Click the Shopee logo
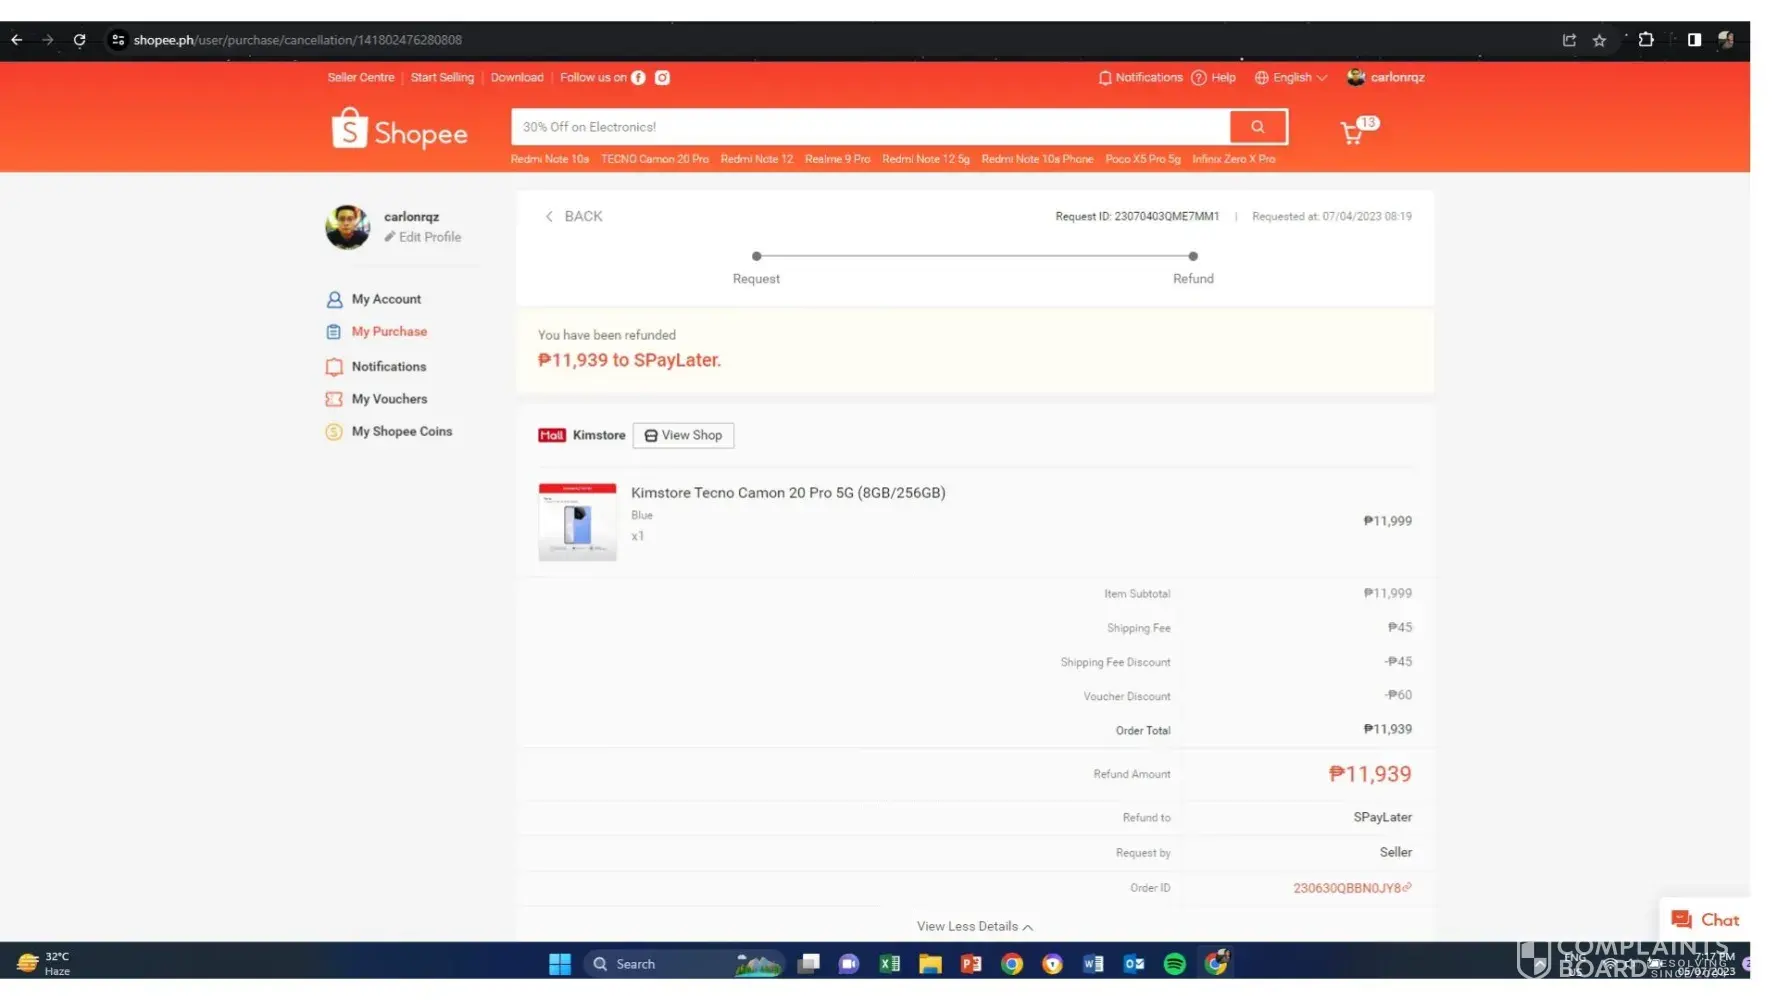Viewport: 1778px width, 1000px height. (400, 132)
